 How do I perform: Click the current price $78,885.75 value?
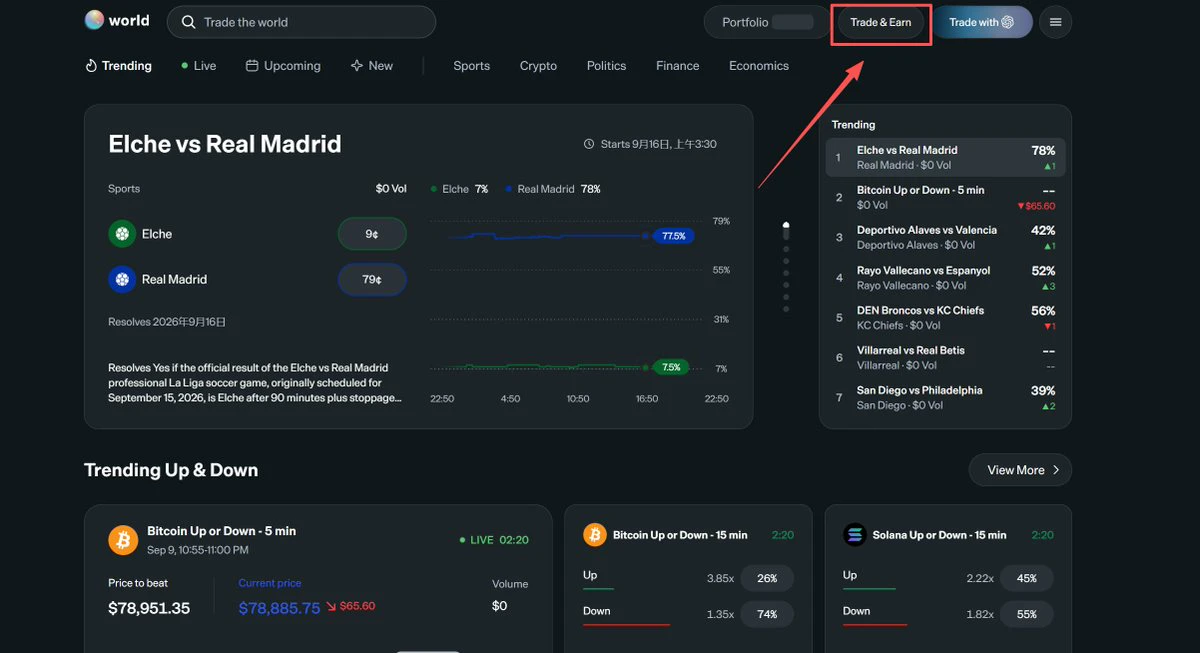279,607
